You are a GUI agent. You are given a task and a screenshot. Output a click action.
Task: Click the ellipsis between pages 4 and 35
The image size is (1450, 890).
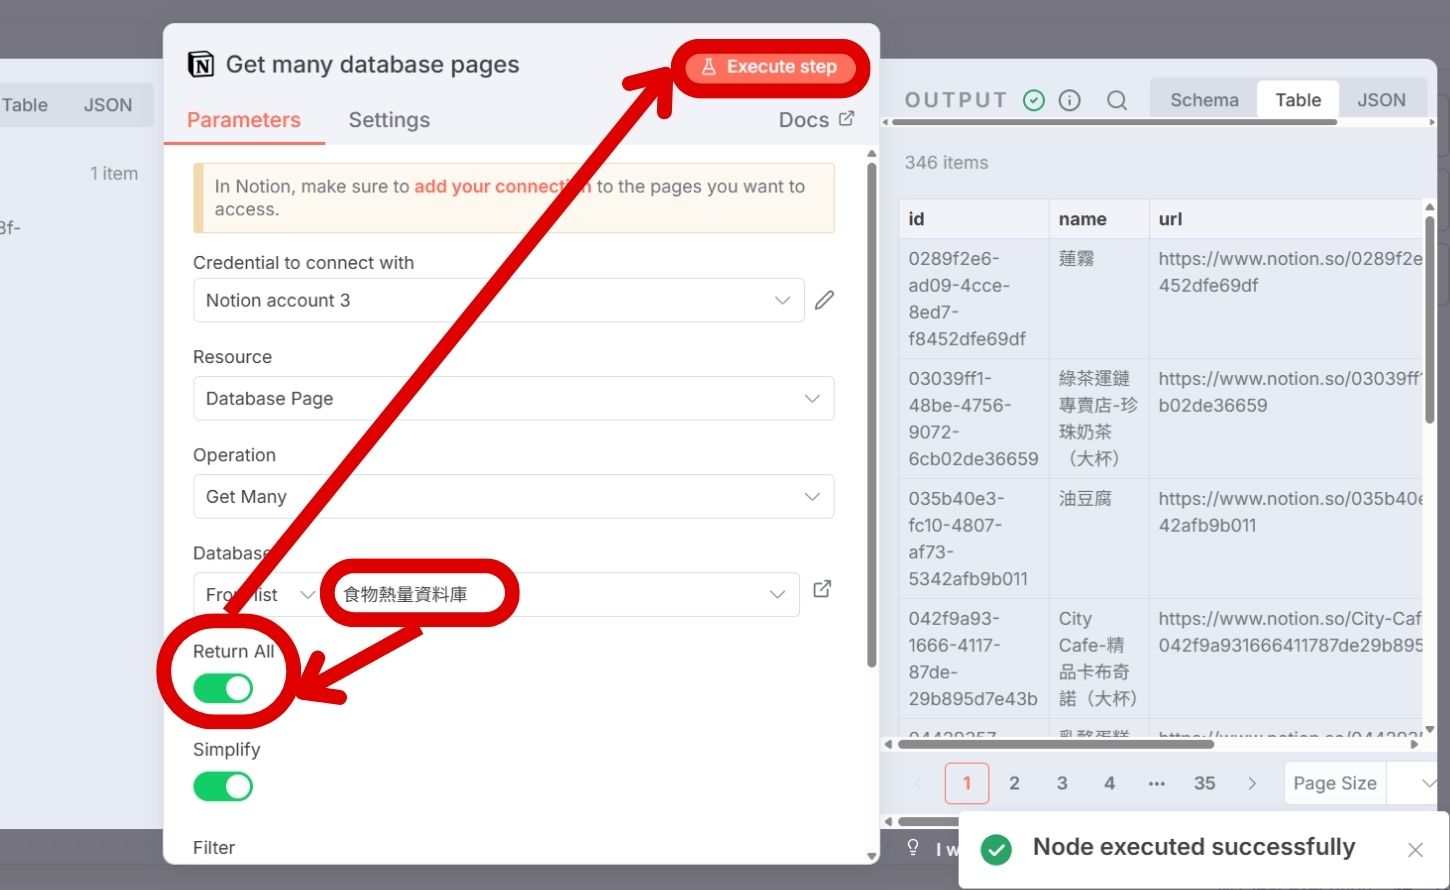[1157, 783]
